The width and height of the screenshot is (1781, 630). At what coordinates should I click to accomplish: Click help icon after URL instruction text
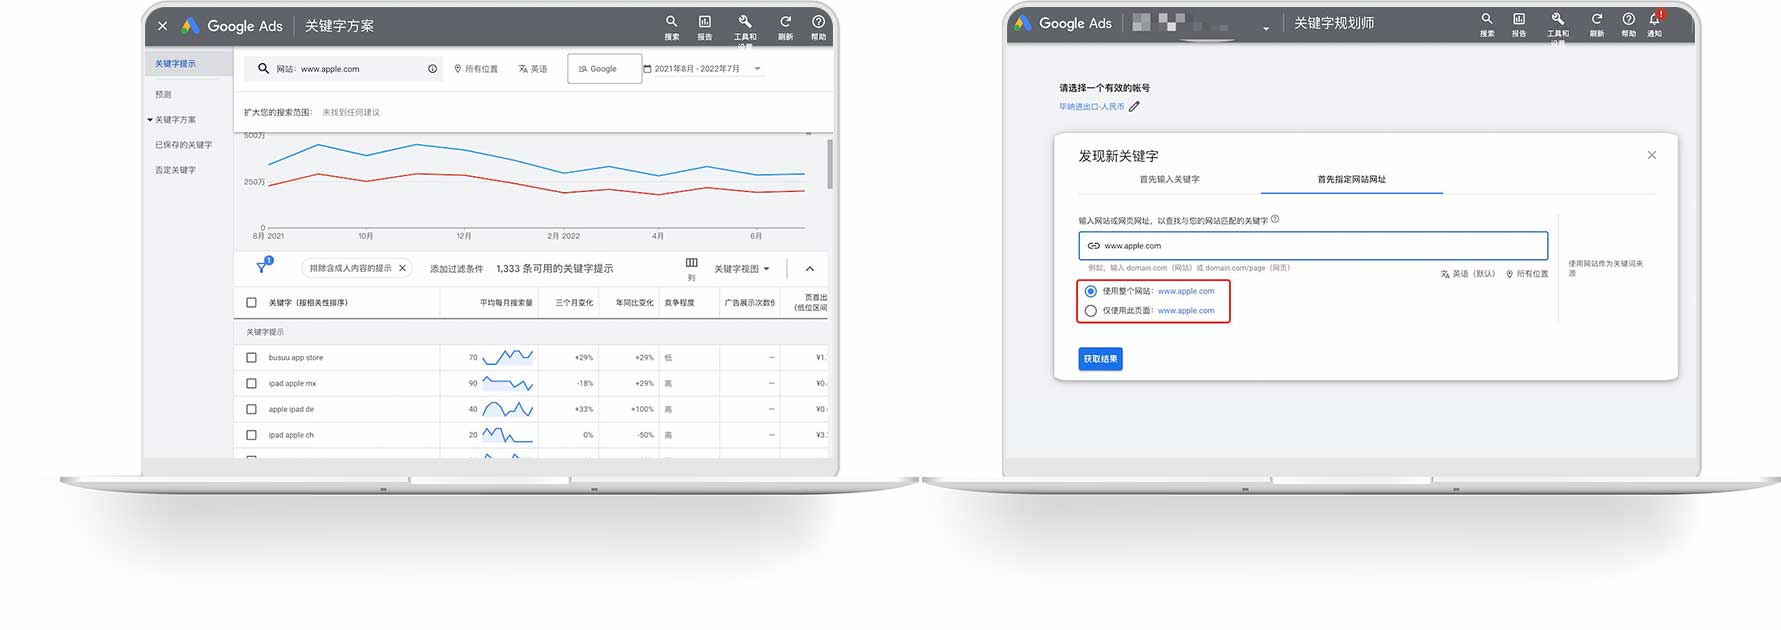1275,219
